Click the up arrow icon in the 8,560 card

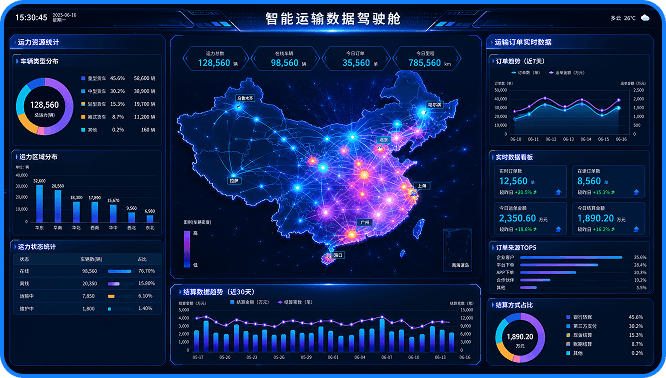[x=636, y=192]
